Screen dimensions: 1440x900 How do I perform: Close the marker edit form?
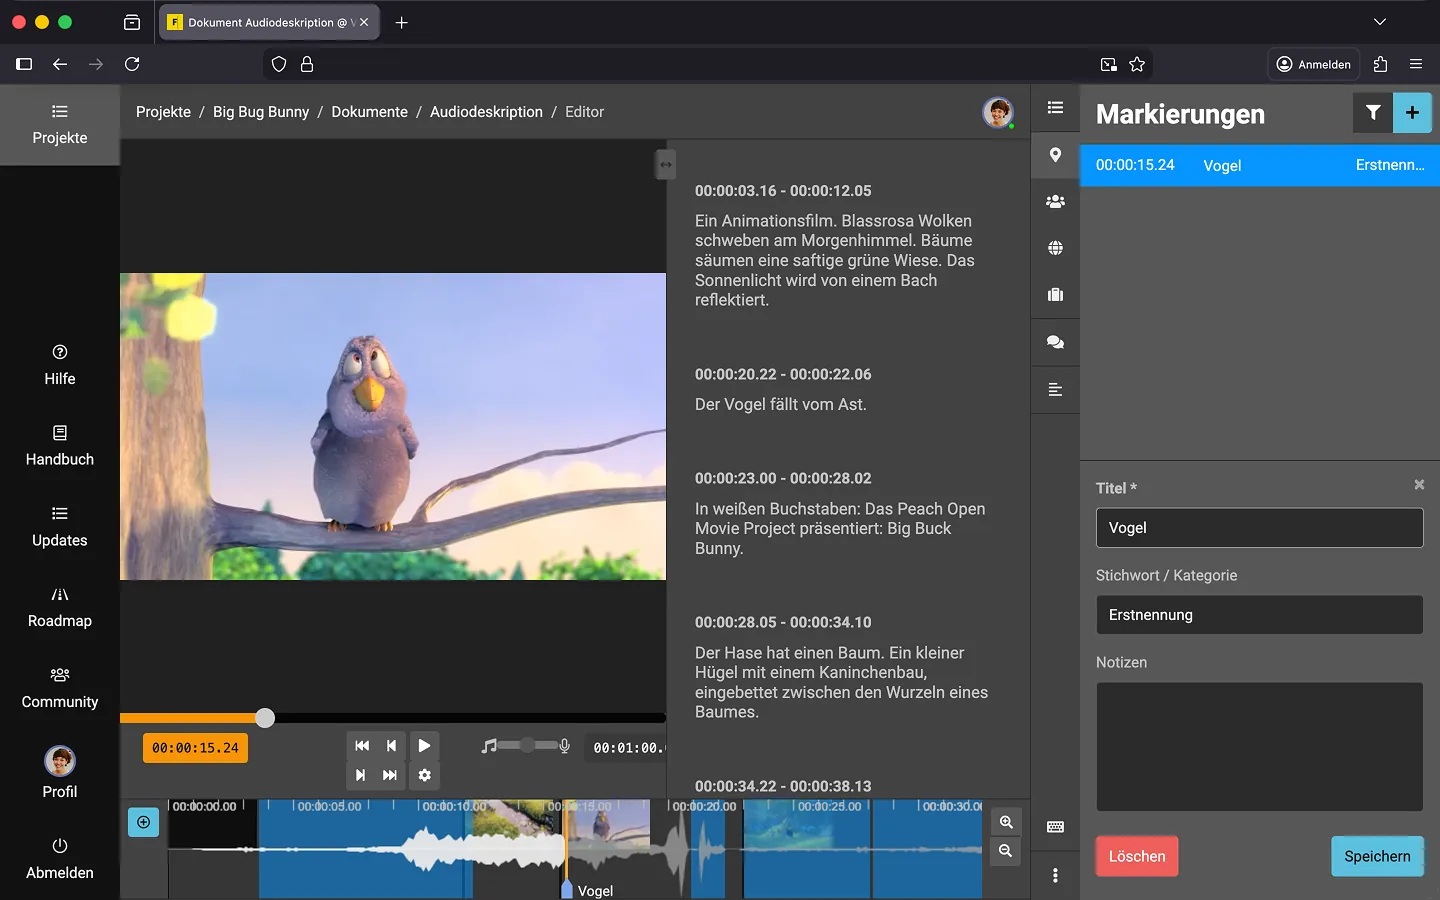1419,485
